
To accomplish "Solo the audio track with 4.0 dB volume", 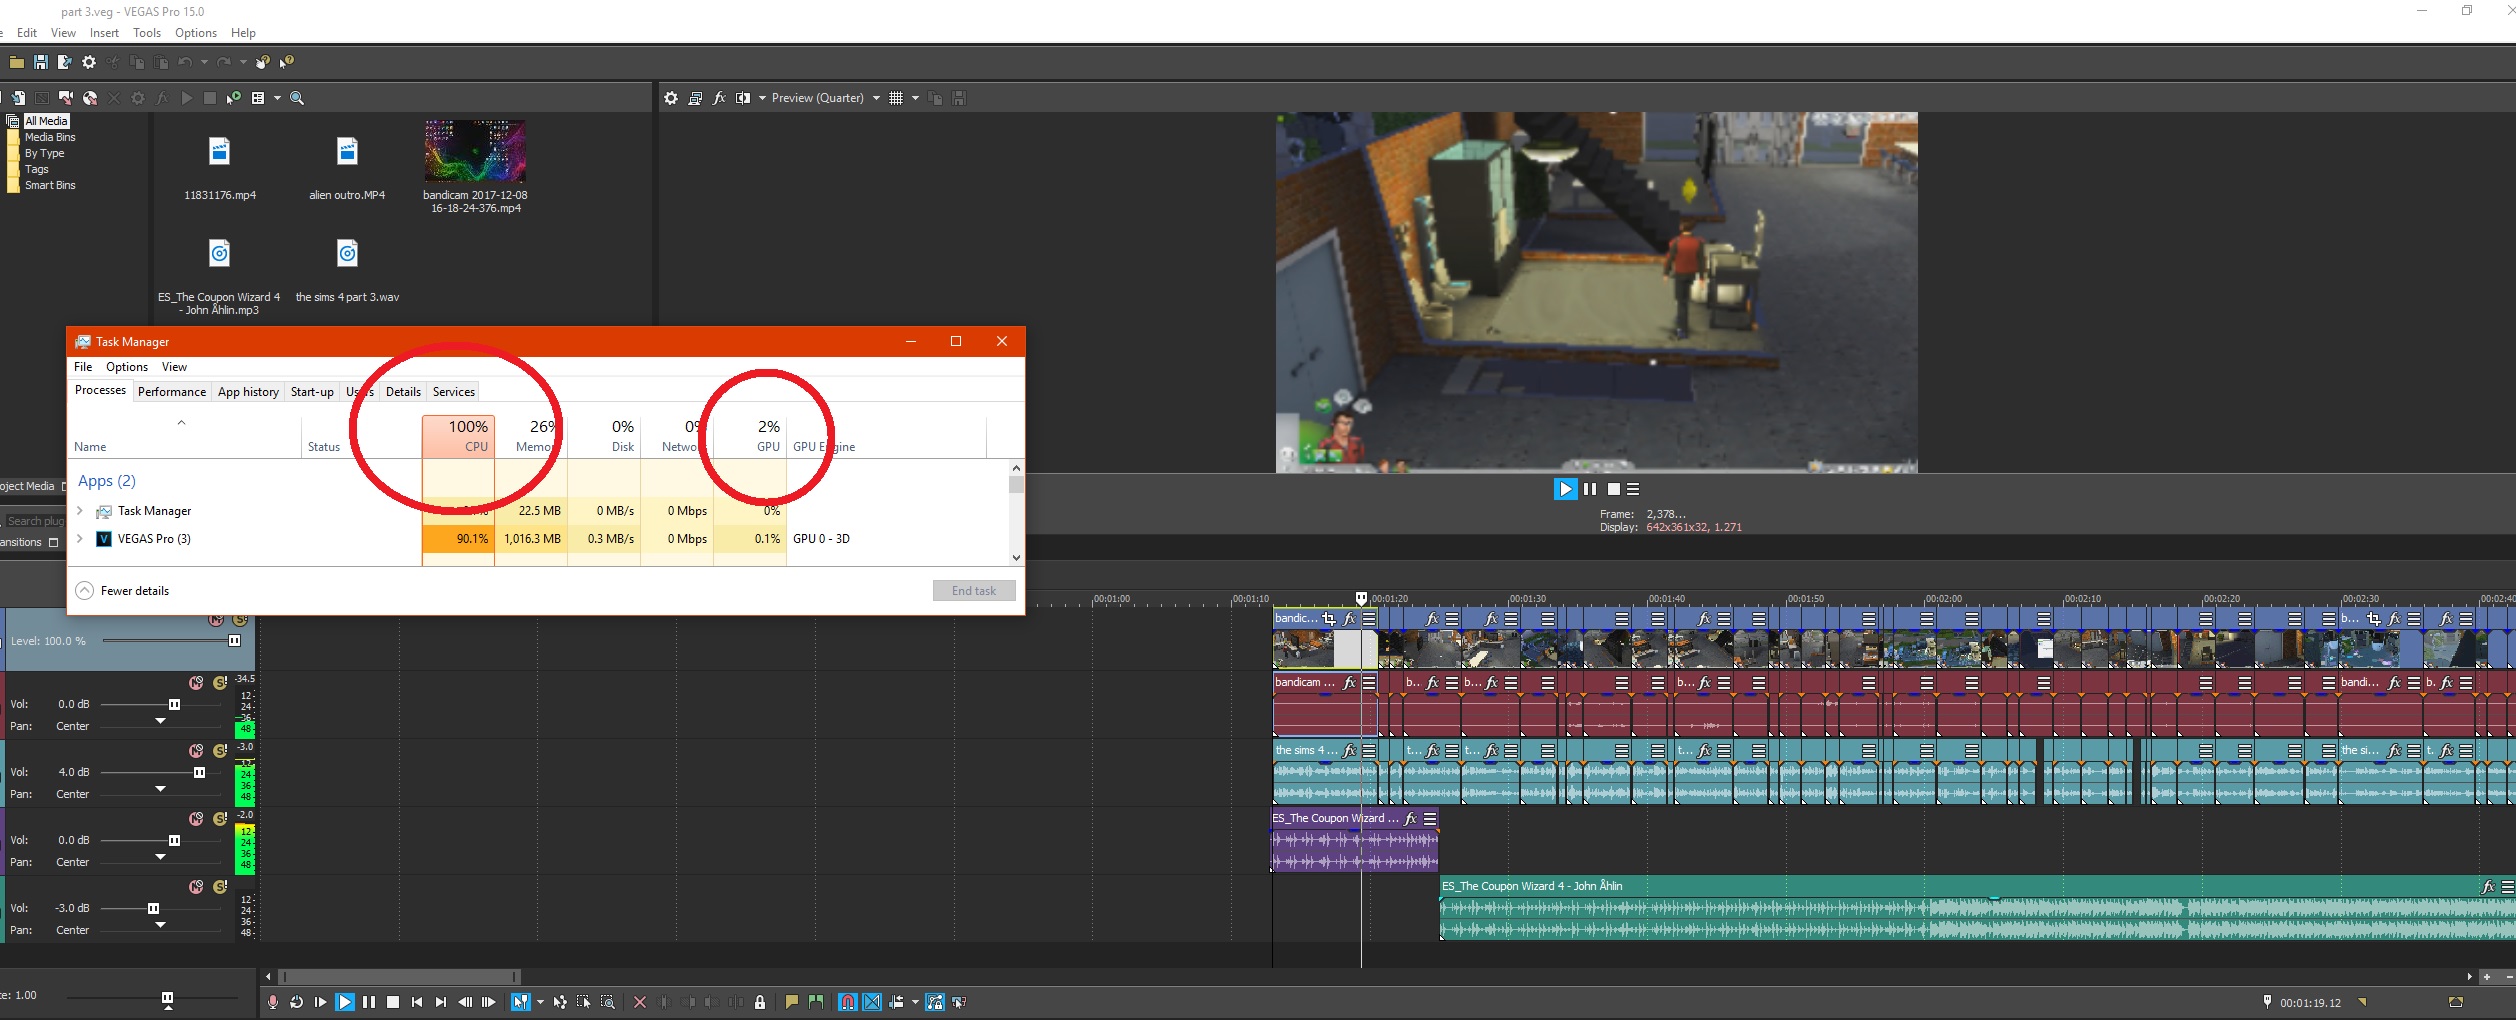I will click(x=220, y=750).
